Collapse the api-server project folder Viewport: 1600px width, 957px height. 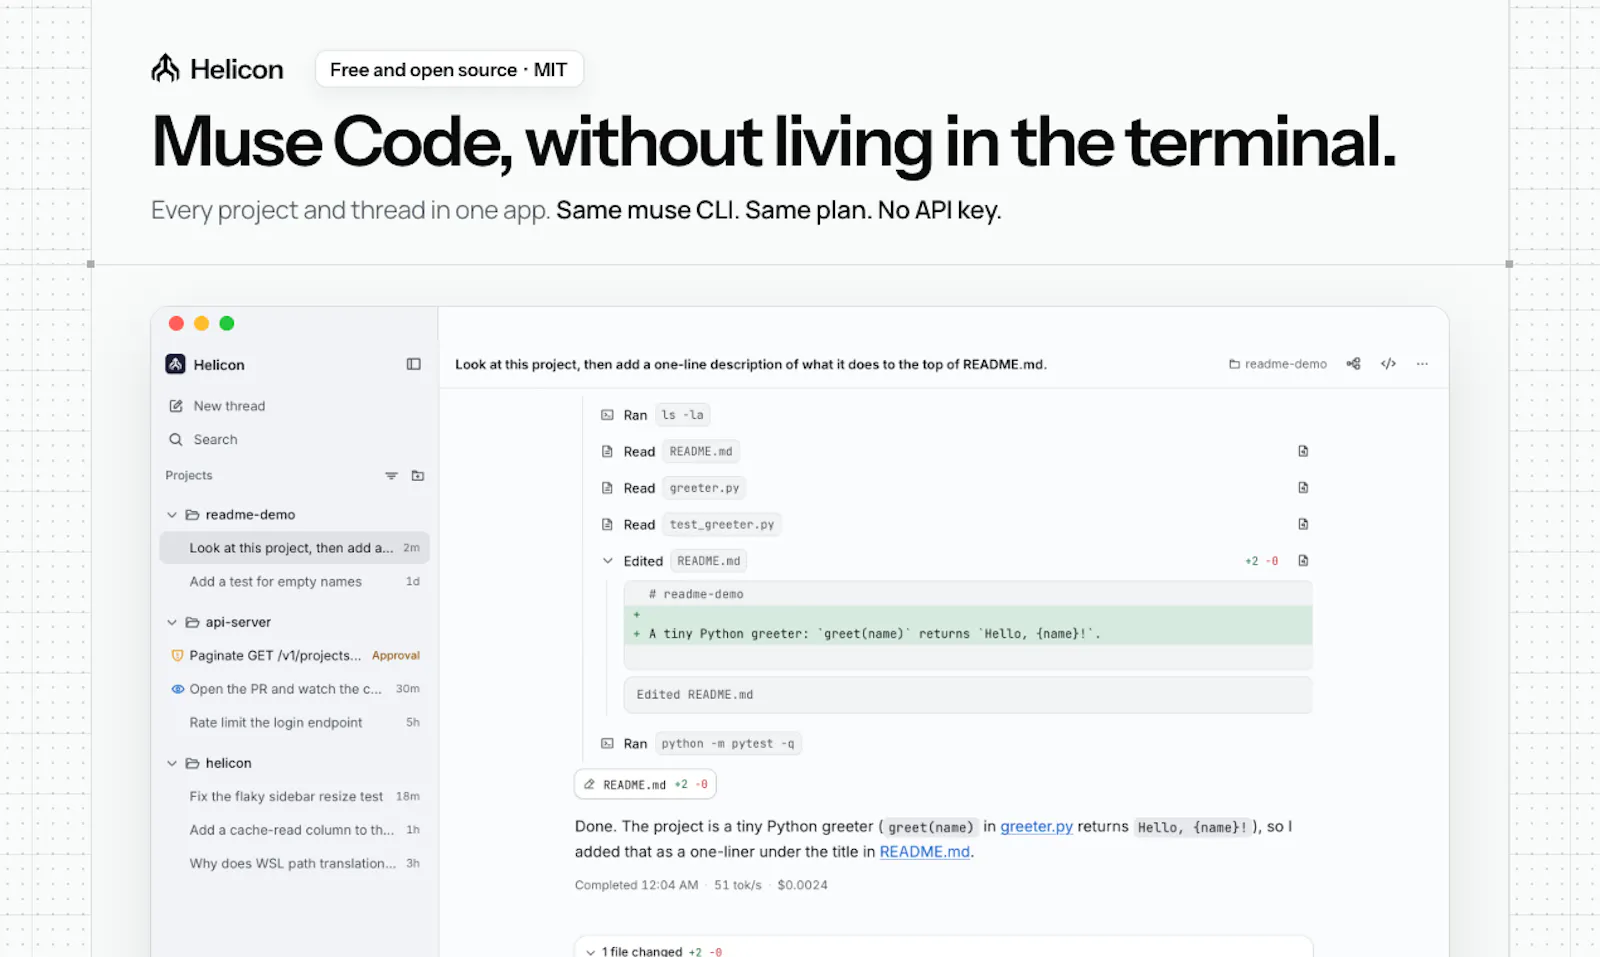coord(172,622)
